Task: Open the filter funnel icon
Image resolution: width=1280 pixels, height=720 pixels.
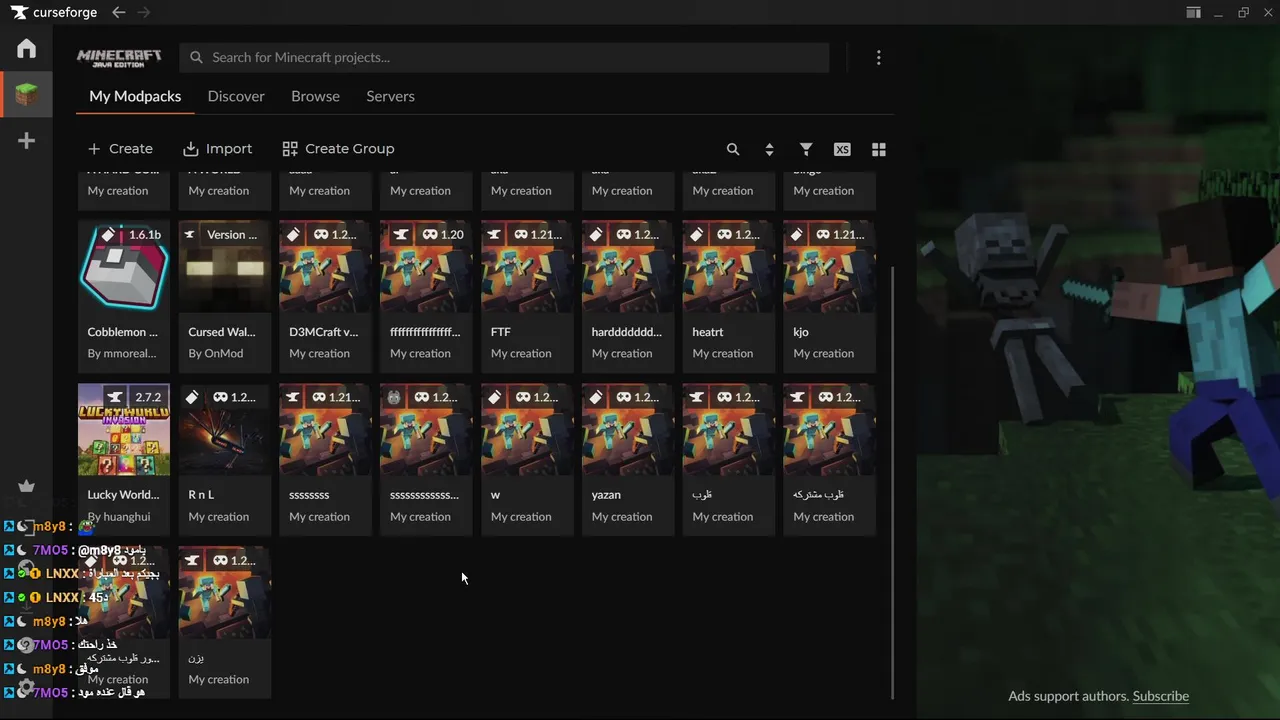Action: click(x=806, y=149)
